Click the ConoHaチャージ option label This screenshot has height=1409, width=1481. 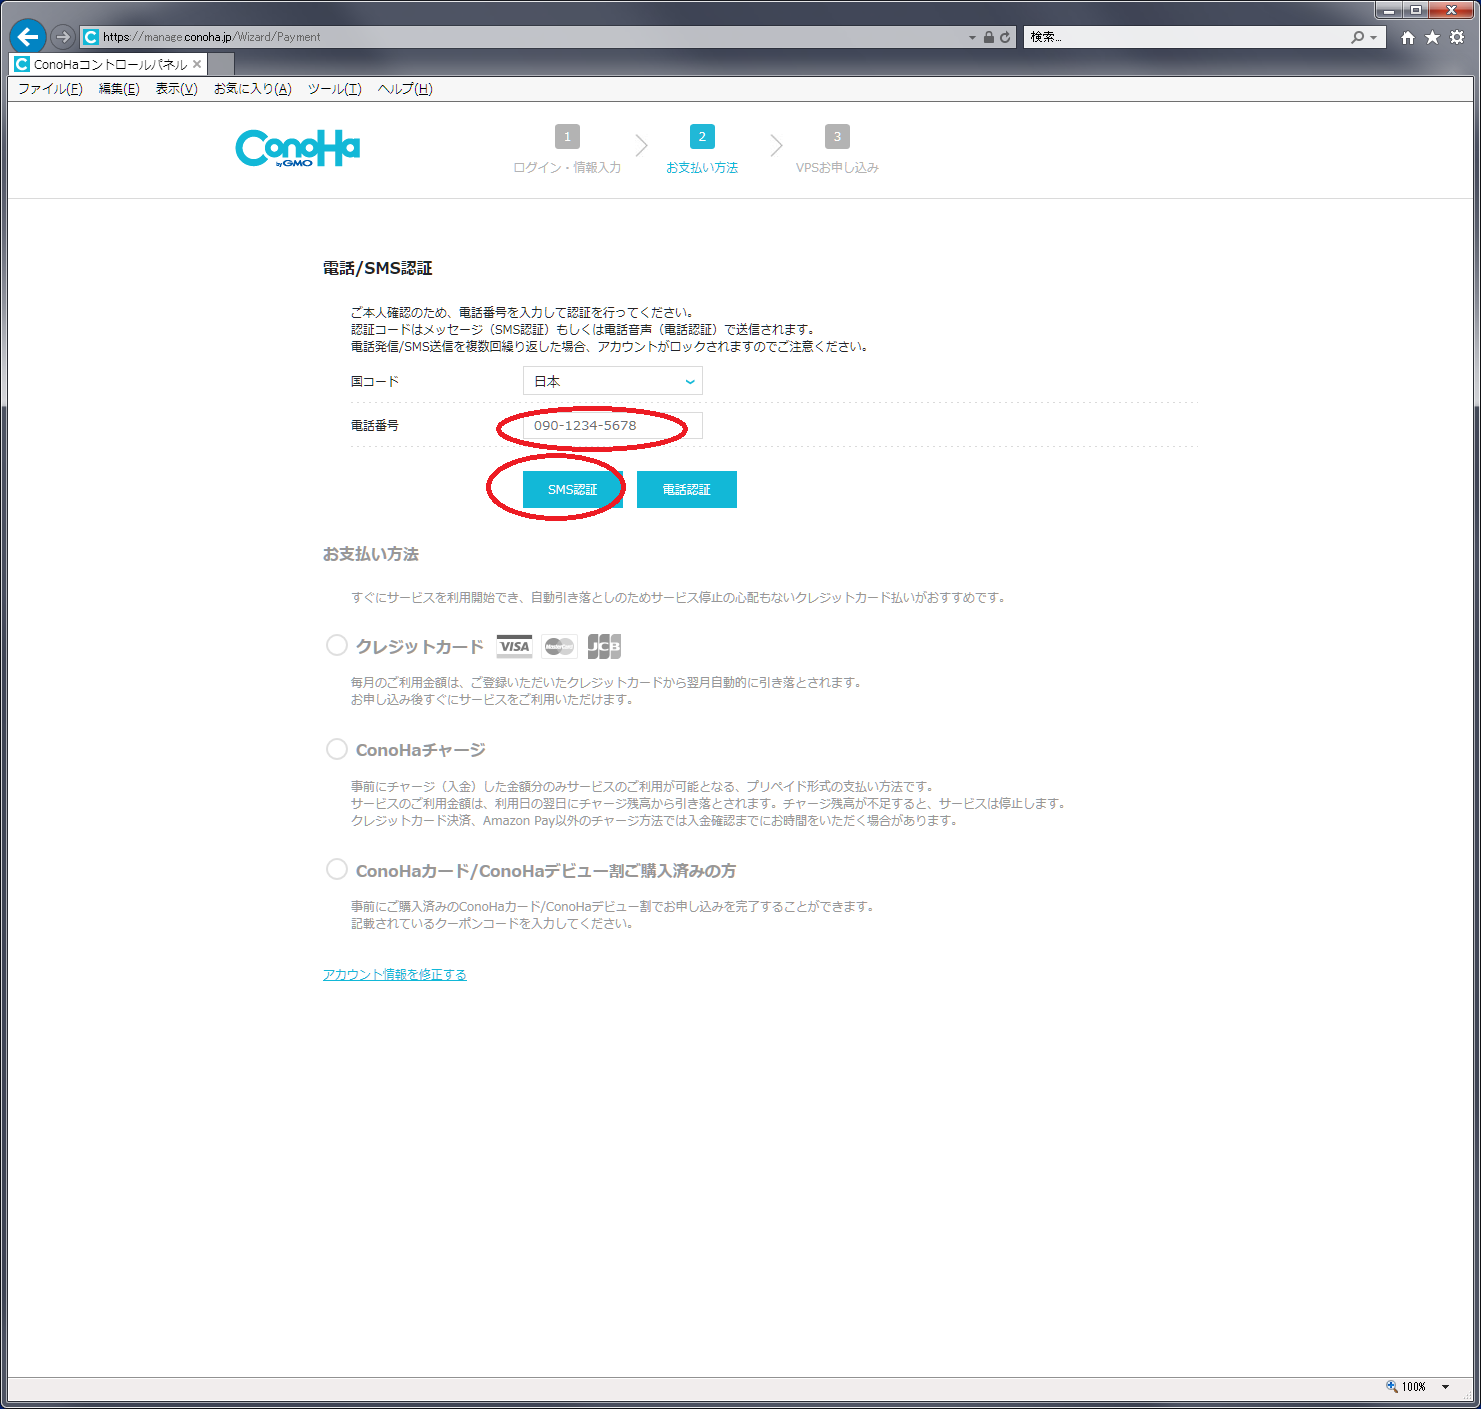[421, 750]
